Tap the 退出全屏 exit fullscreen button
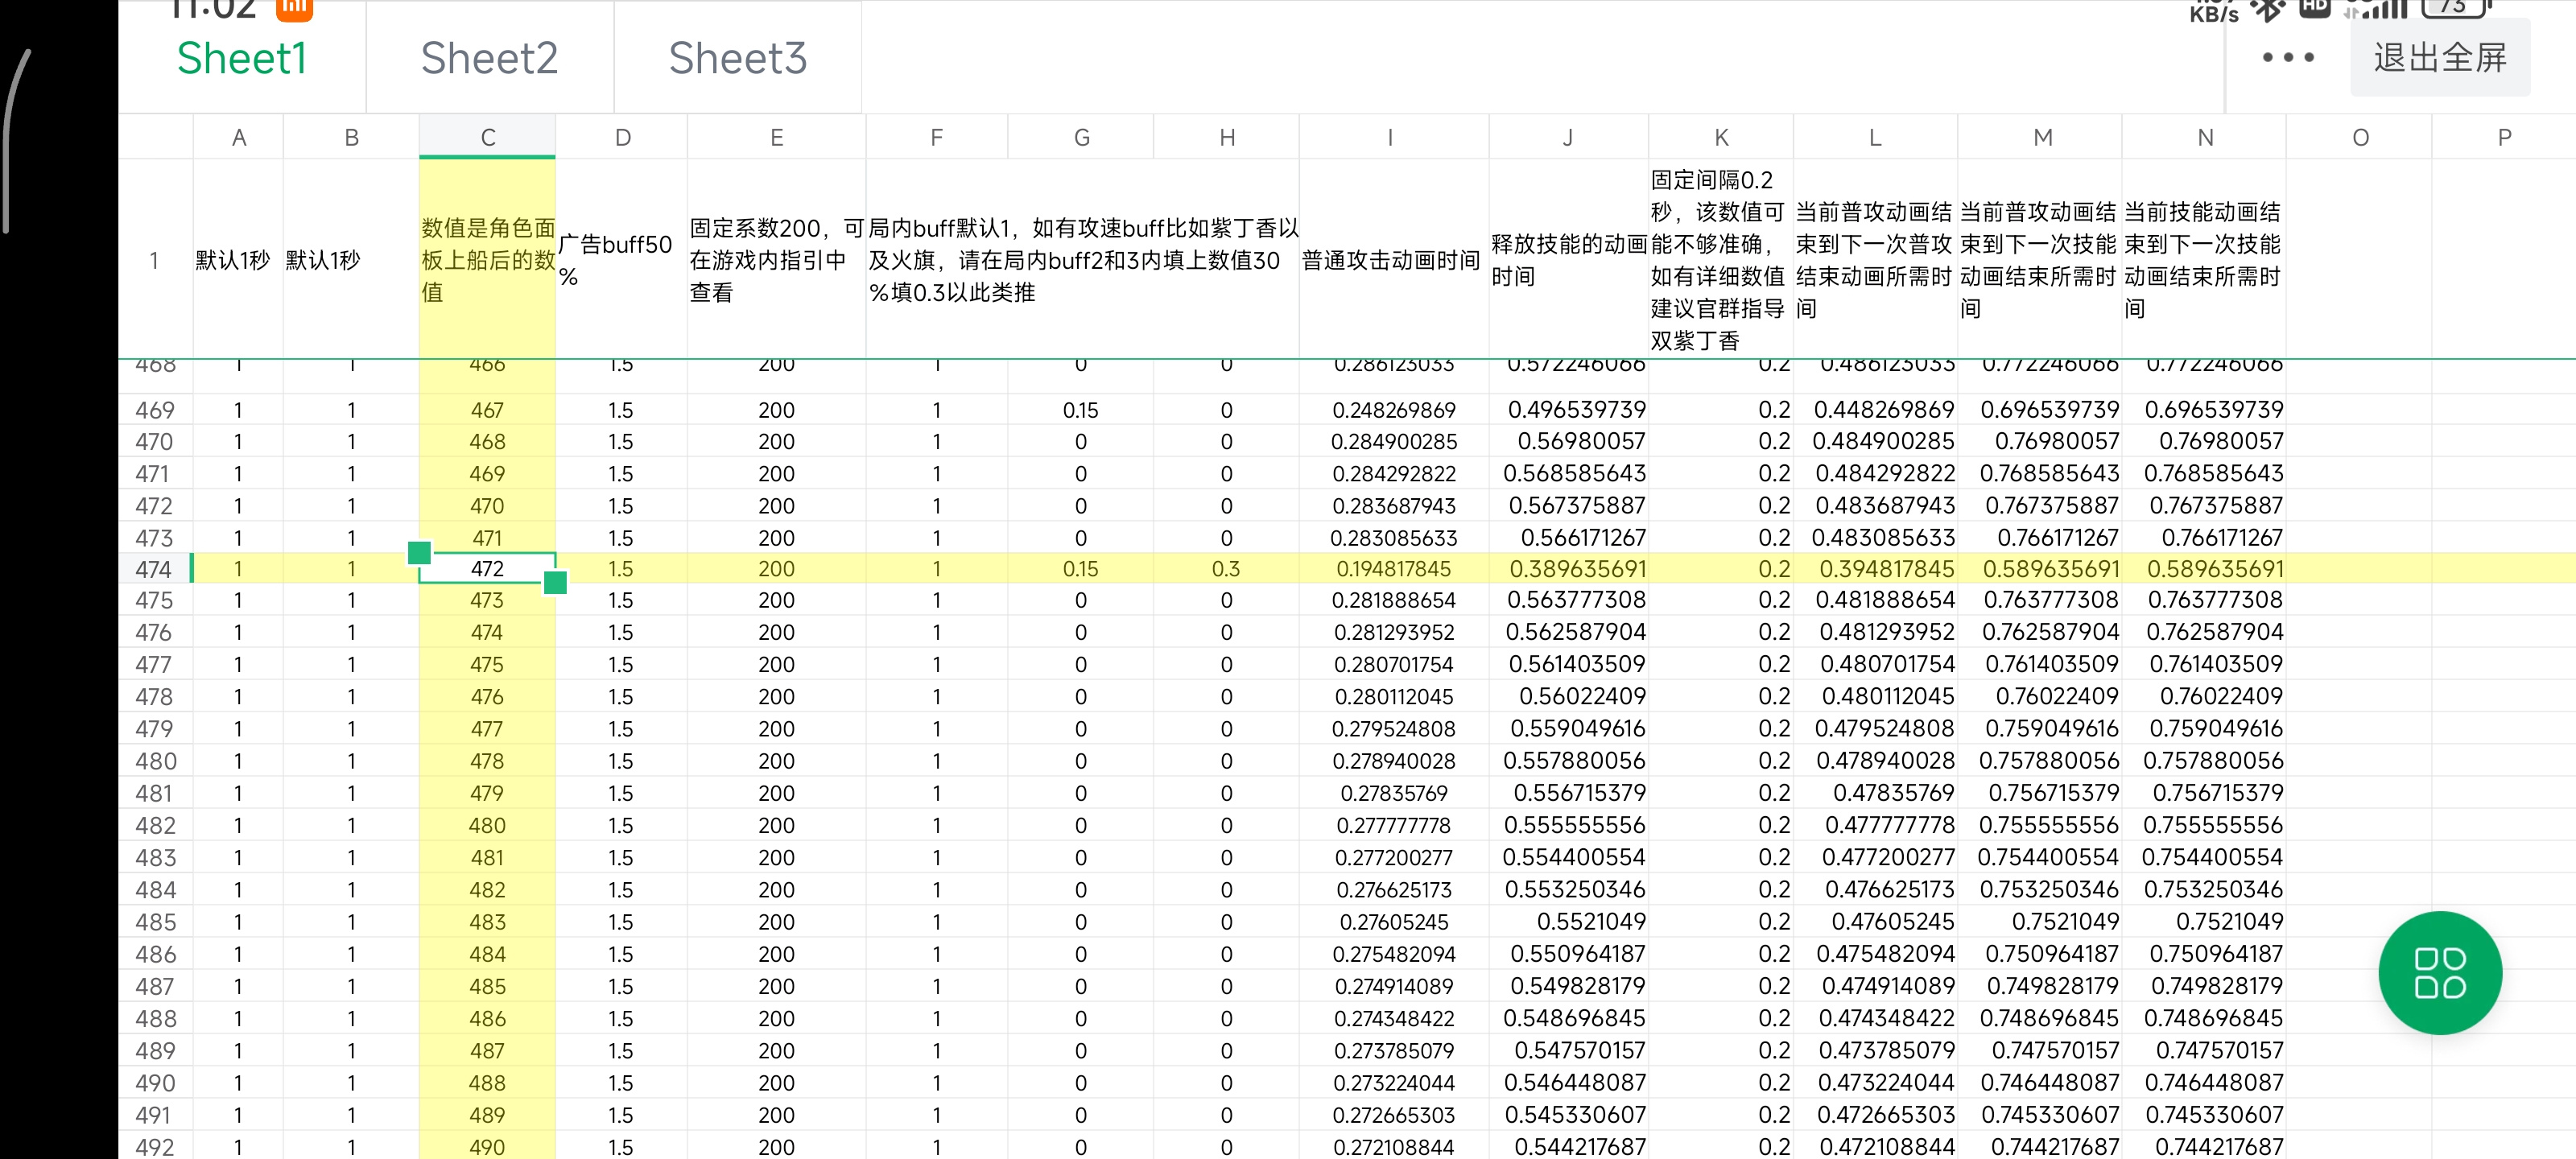Image resolution: width=2576 pixels, height=1159 pixels. pyautogui.click(x=2440, y=58)
